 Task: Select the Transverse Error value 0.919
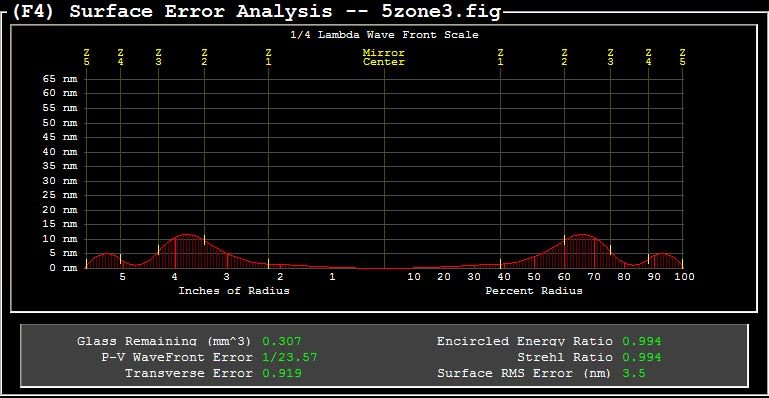[282, 373]
